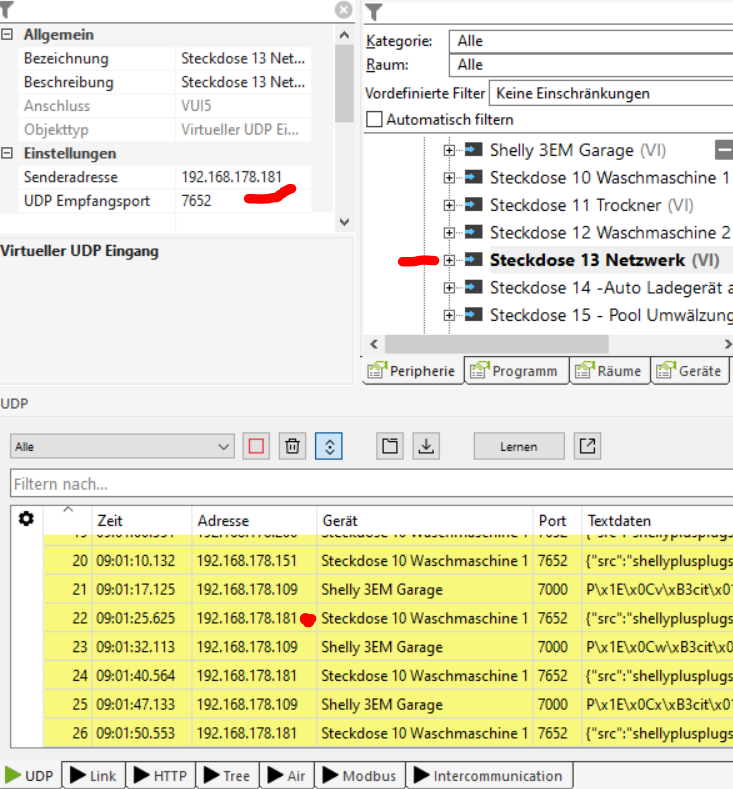
Task: Open the Vordefinierte Filter dropdown
Action: pyautogui.click(x=611, y=94)
